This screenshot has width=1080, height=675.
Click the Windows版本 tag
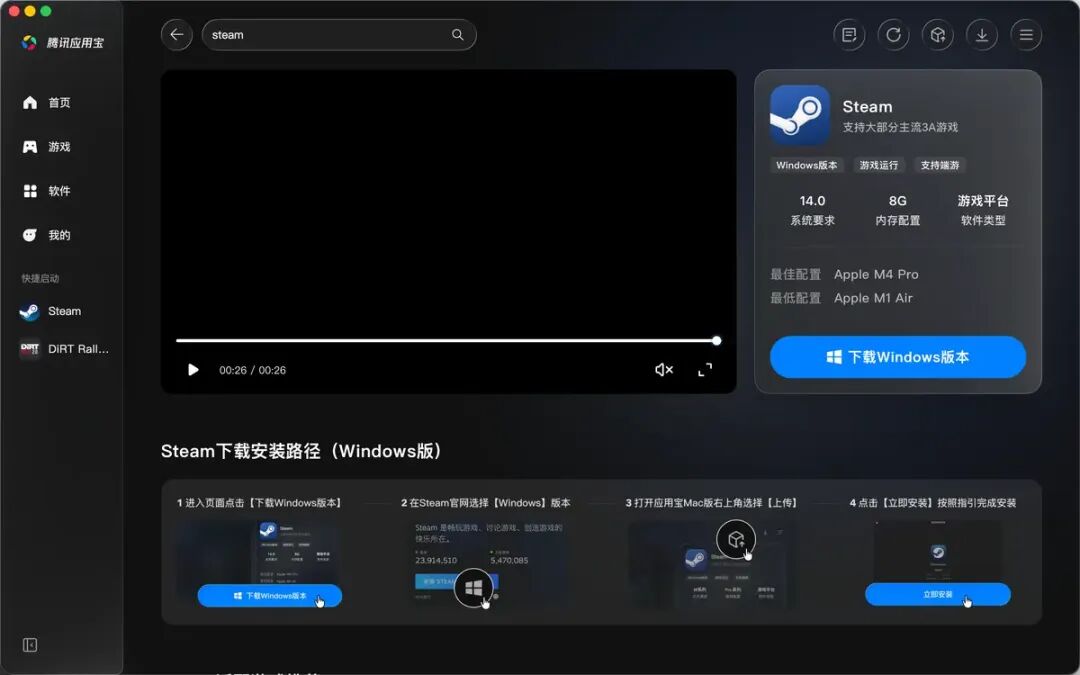coord(807,165)
